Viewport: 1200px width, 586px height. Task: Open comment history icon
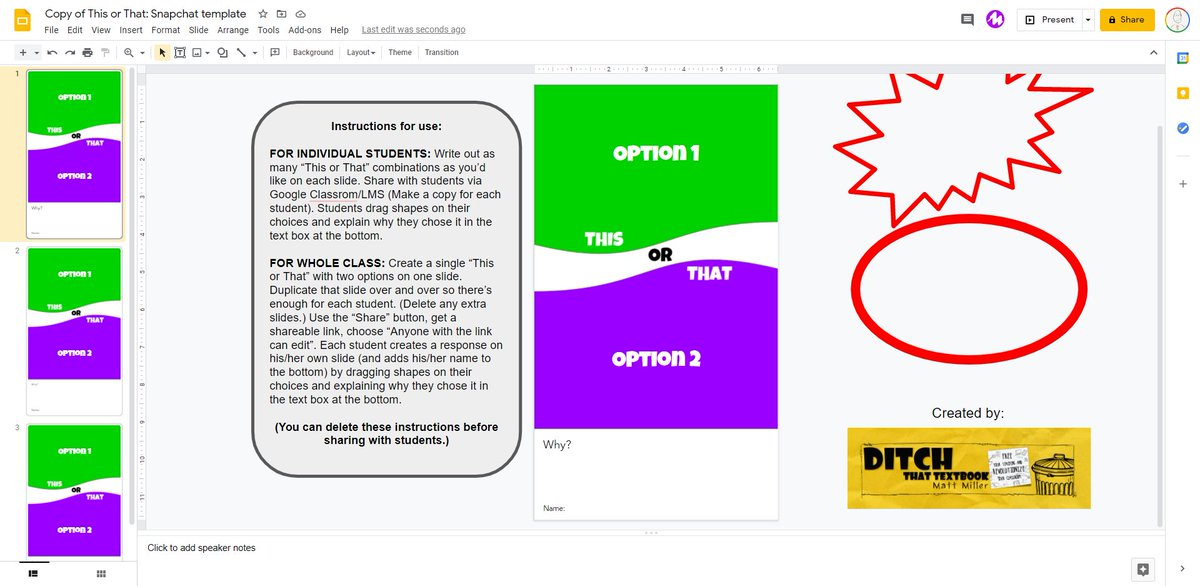(967, 19)
